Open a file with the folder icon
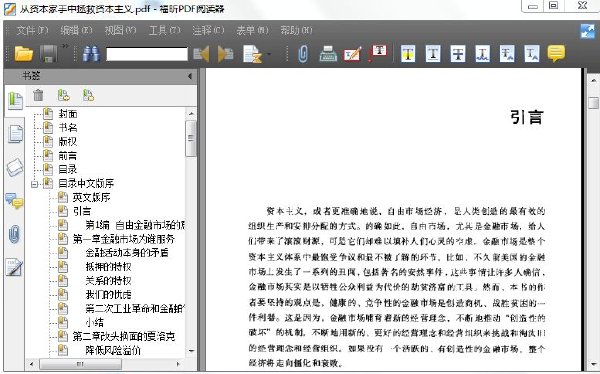Viewport: 600px width, 374px height. click(x=24, y=54)
